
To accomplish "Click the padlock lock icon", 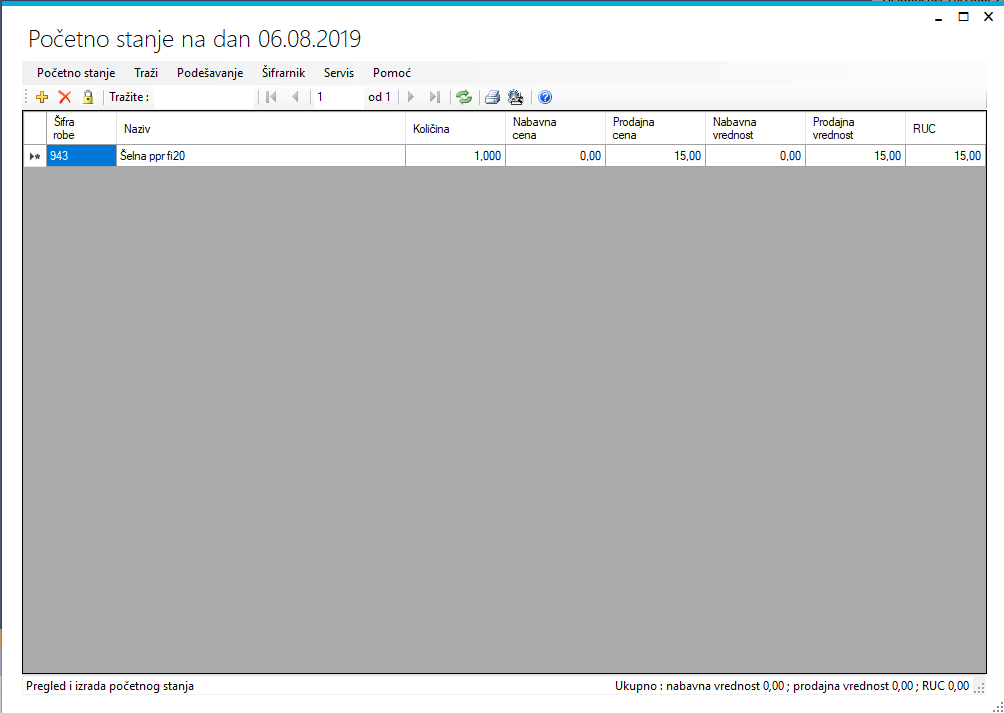I will point(88,97).
